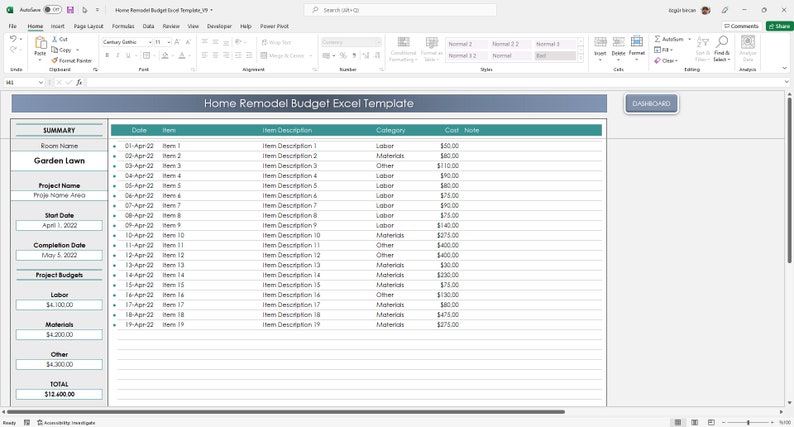Click the Analyze Data icon

pyautogui.click(x=748, y=42)
